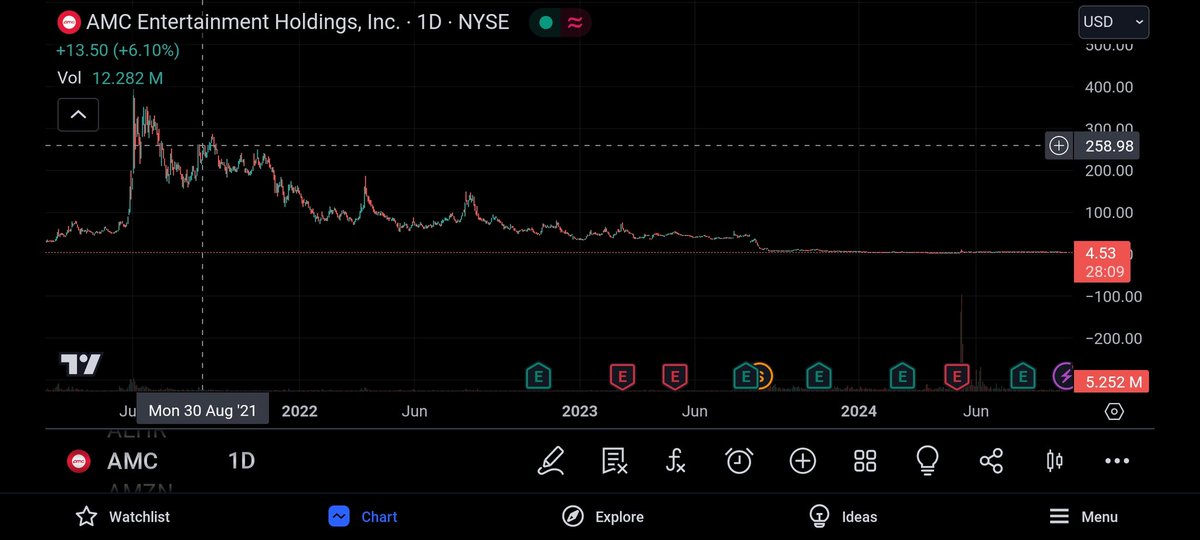Screen dimensions: 1200x540
Task: Open the indicators fx icon
Action: click(x=676, y=460)
